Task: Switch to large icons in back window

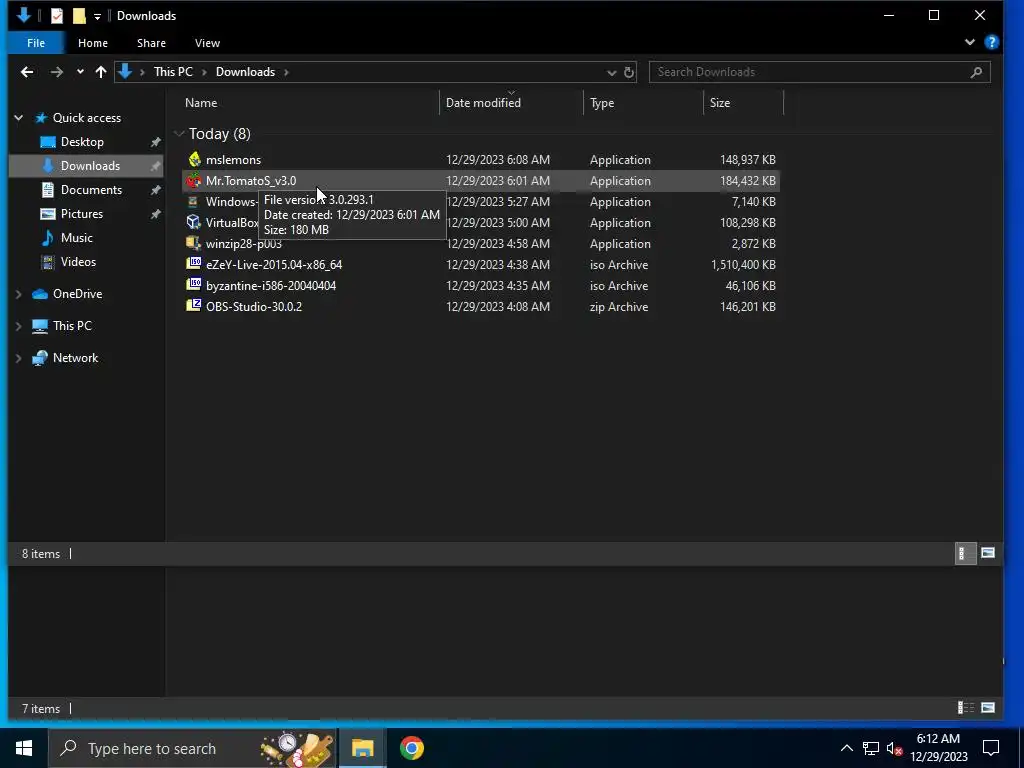Action: 987,708
